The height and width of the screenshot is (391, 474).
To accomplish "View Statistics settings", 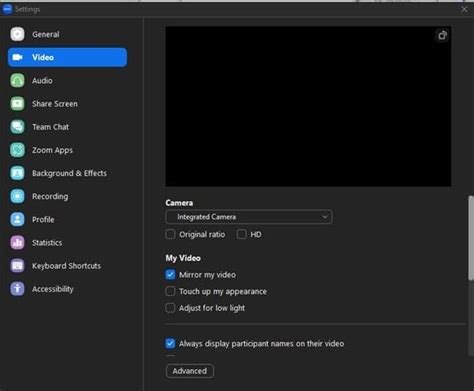I will [x=67, y=243].
